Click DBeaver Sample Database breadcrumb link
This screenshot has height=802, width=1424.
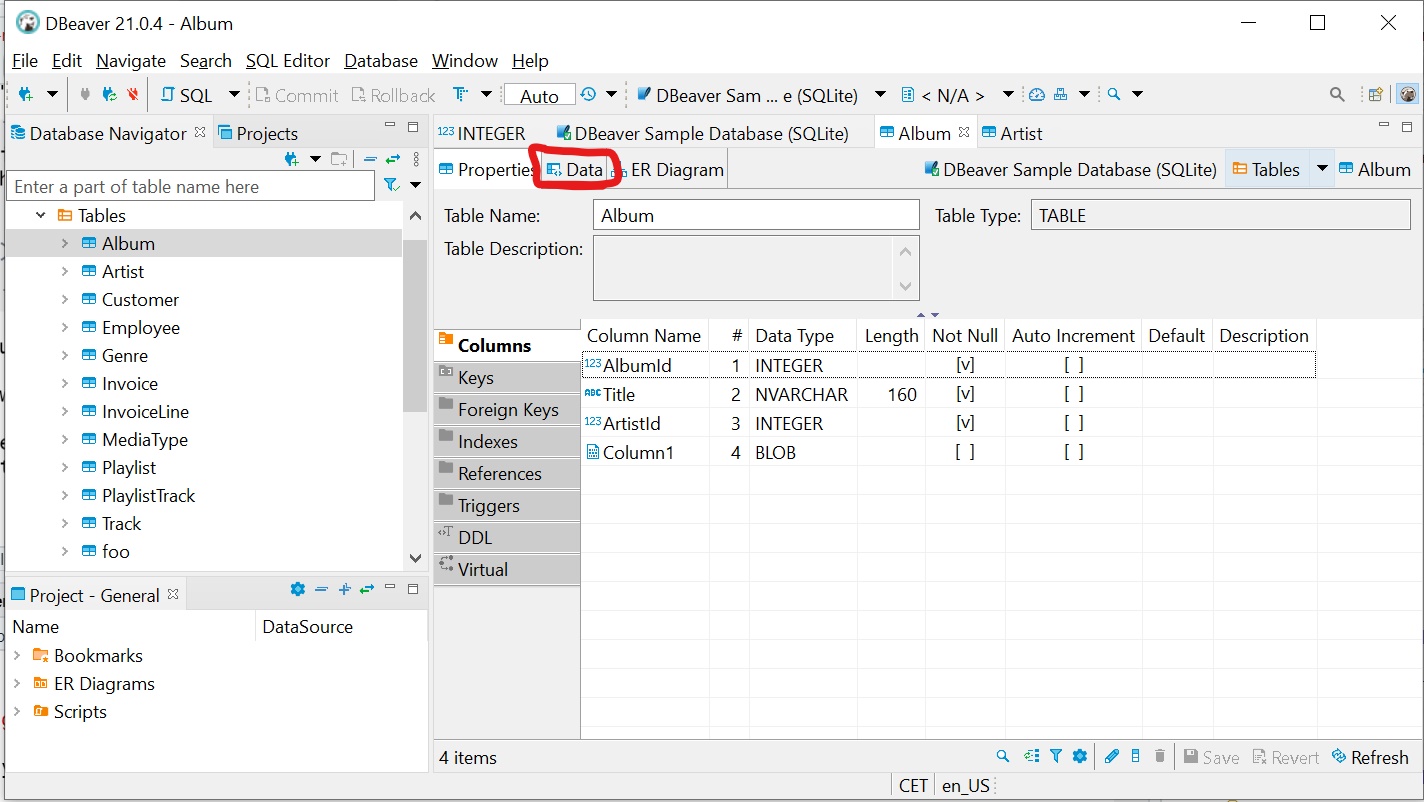click(1069, 169)
